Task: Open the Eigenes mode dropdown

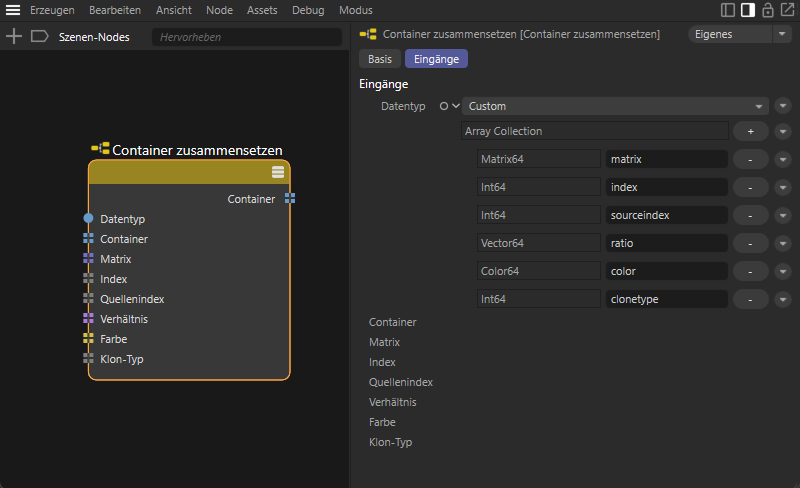Action: point(740,34)
